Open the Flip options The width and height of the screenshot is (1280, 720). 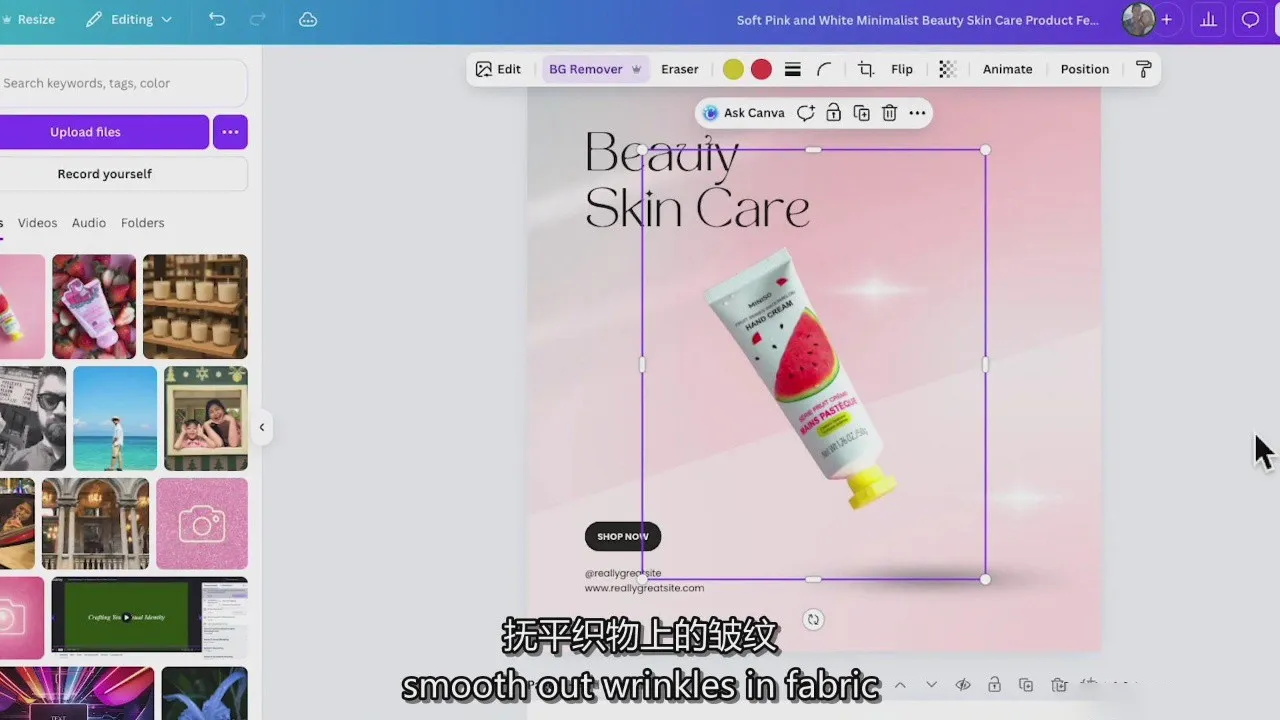(x=902, y=69)
